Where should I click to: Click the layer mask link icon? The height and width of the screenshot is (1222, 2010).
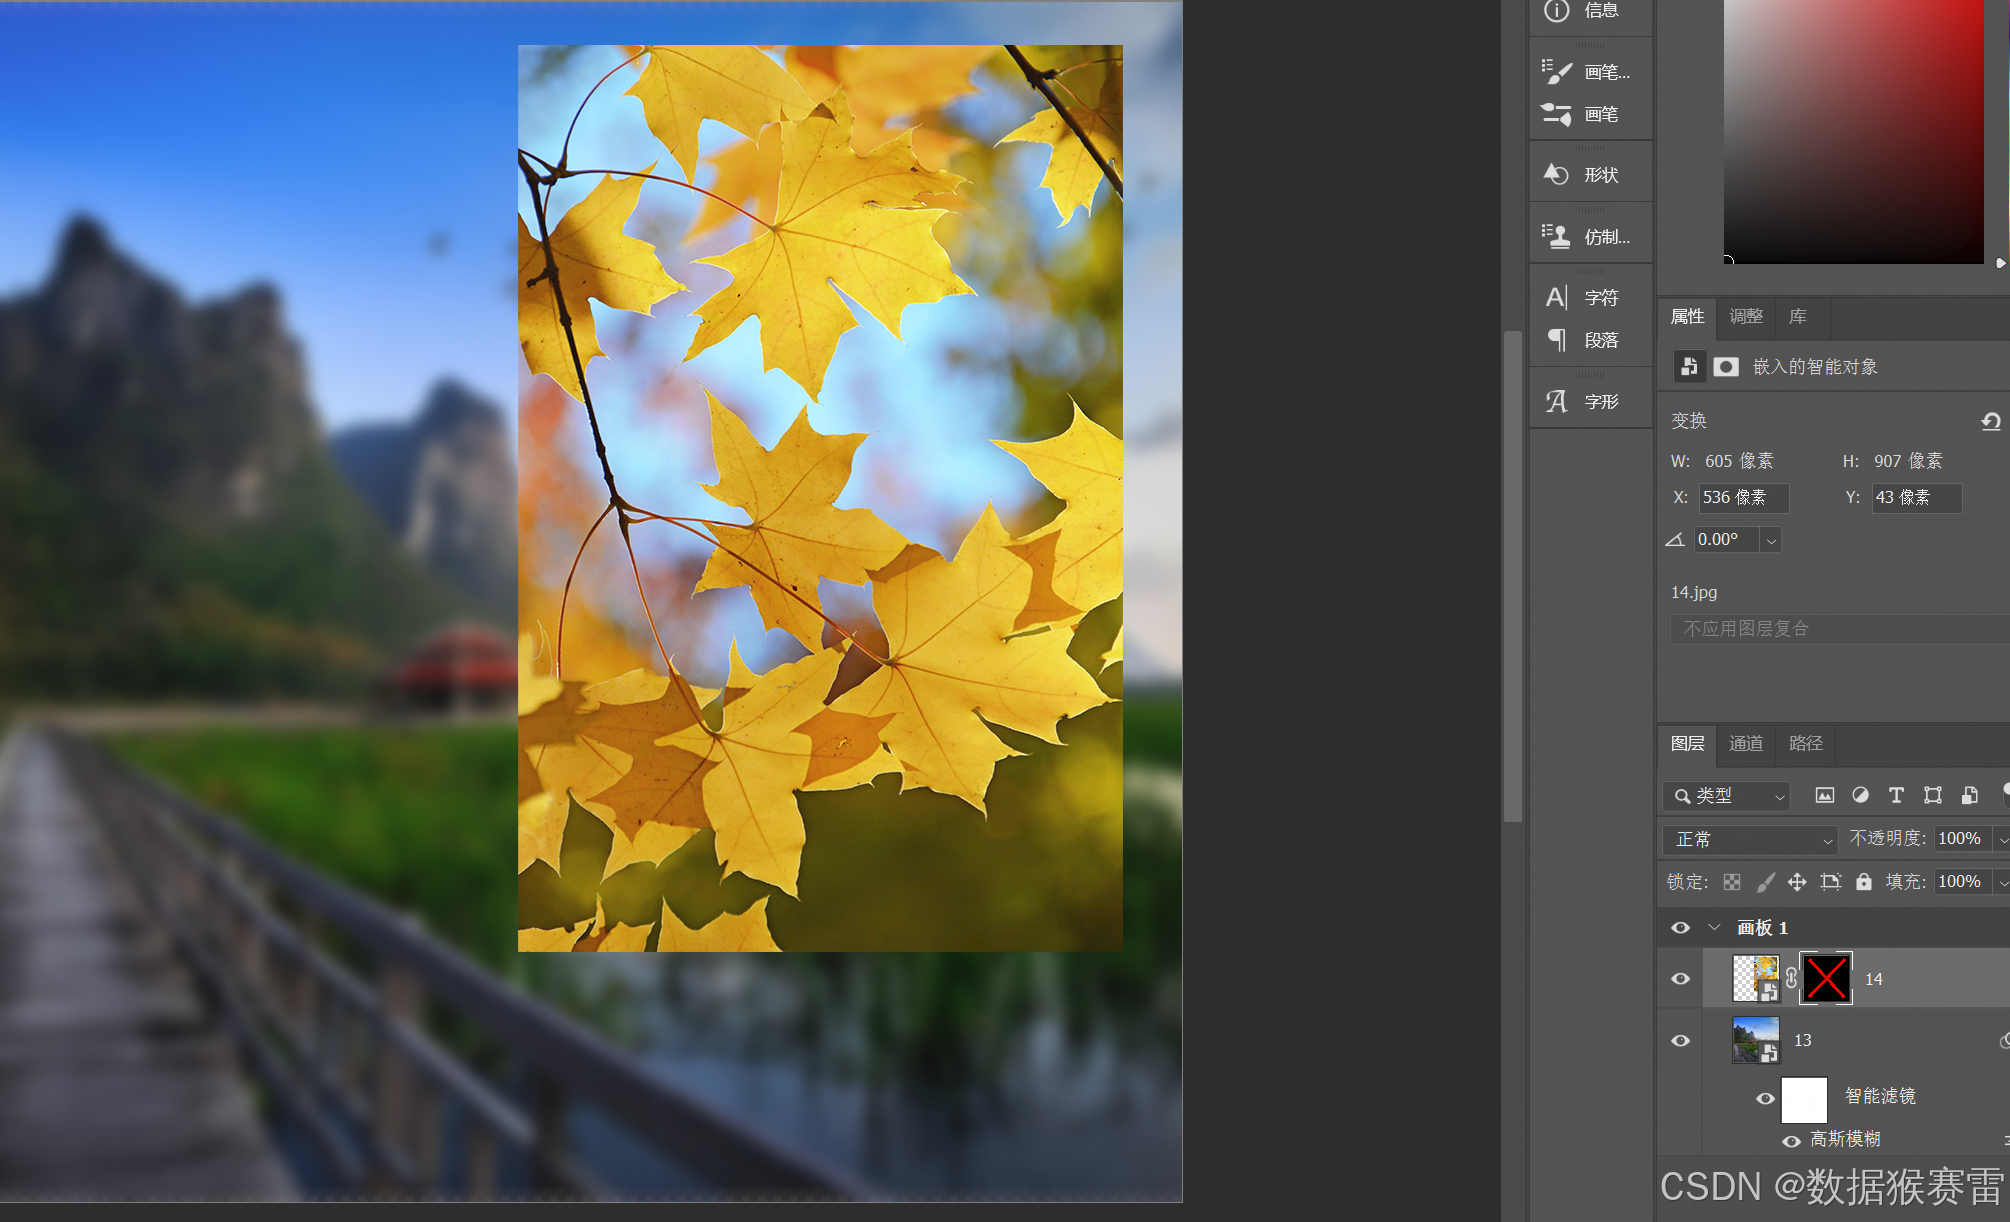pyautogui.click(x=1791, y=979)
